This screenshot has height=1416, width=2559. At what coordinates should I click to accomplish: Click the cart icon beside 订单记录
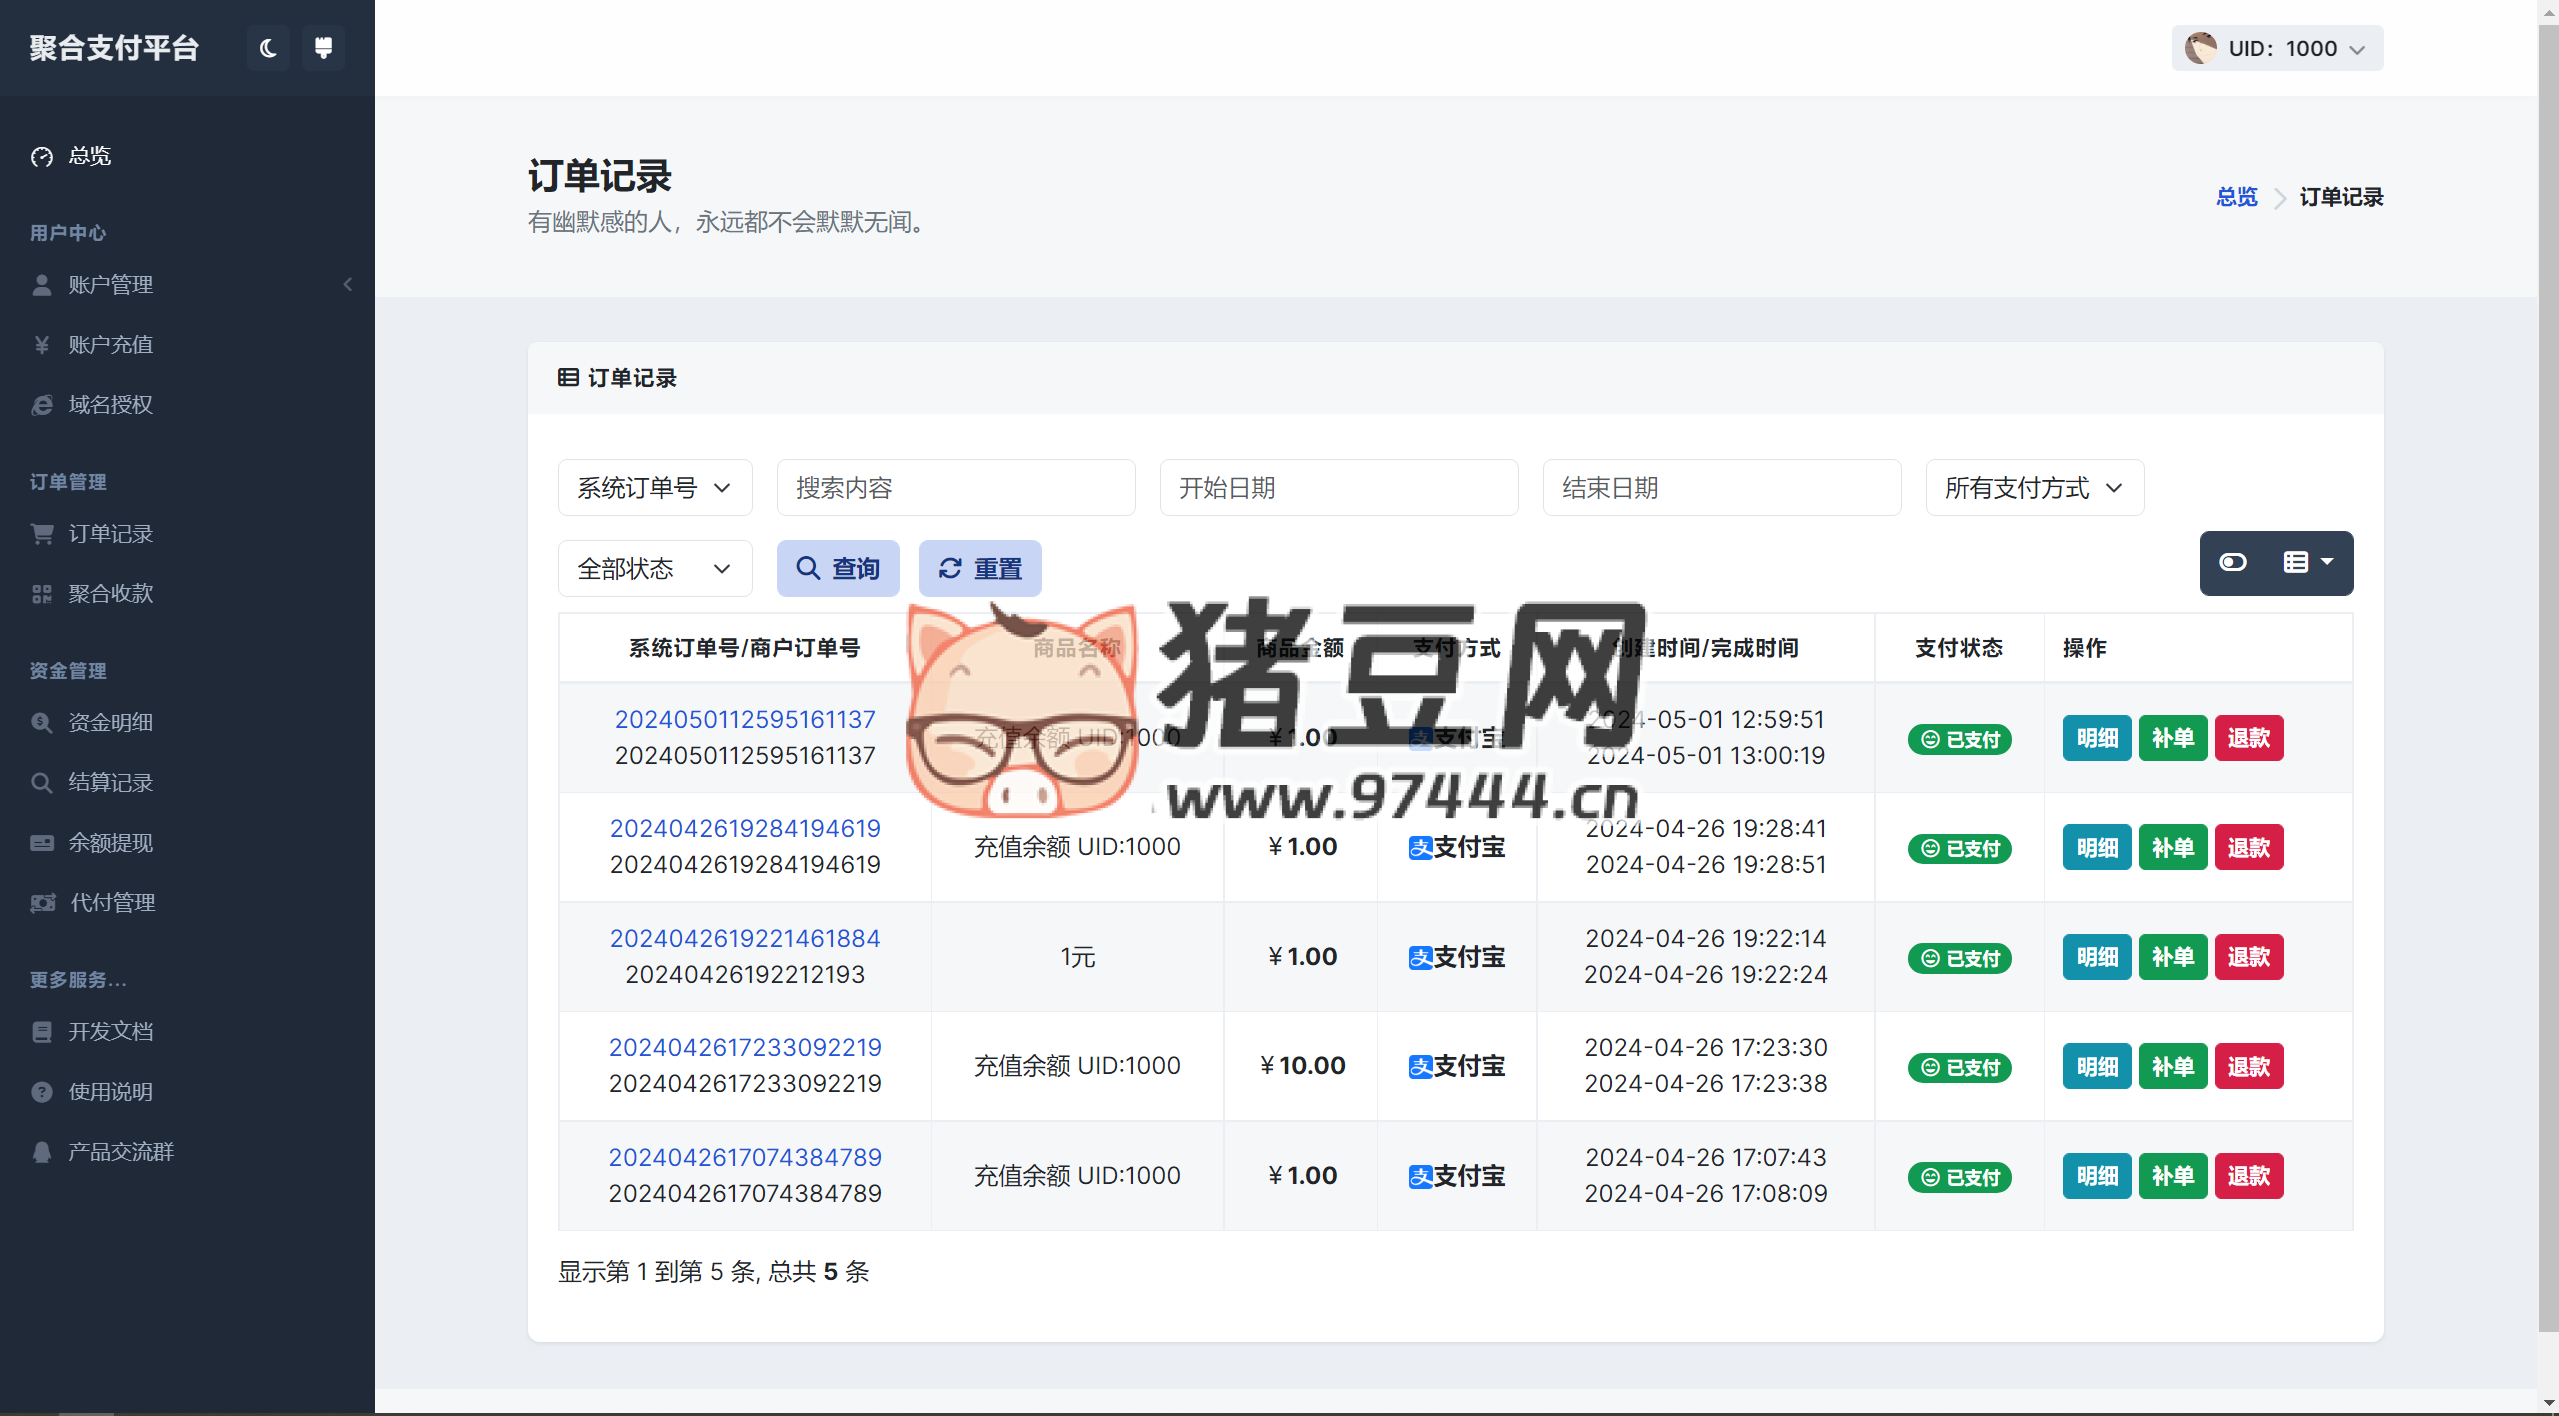[x=42, y=534]
